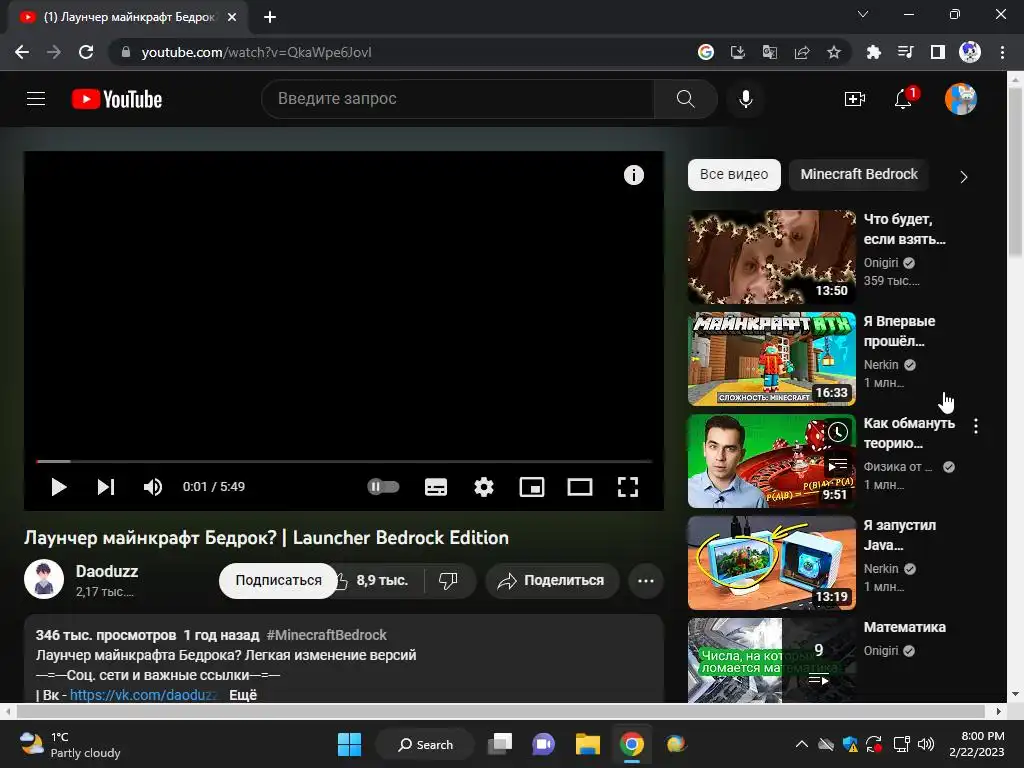
Task: Open Chrome three-dot menu
Action: [1002, 52]
